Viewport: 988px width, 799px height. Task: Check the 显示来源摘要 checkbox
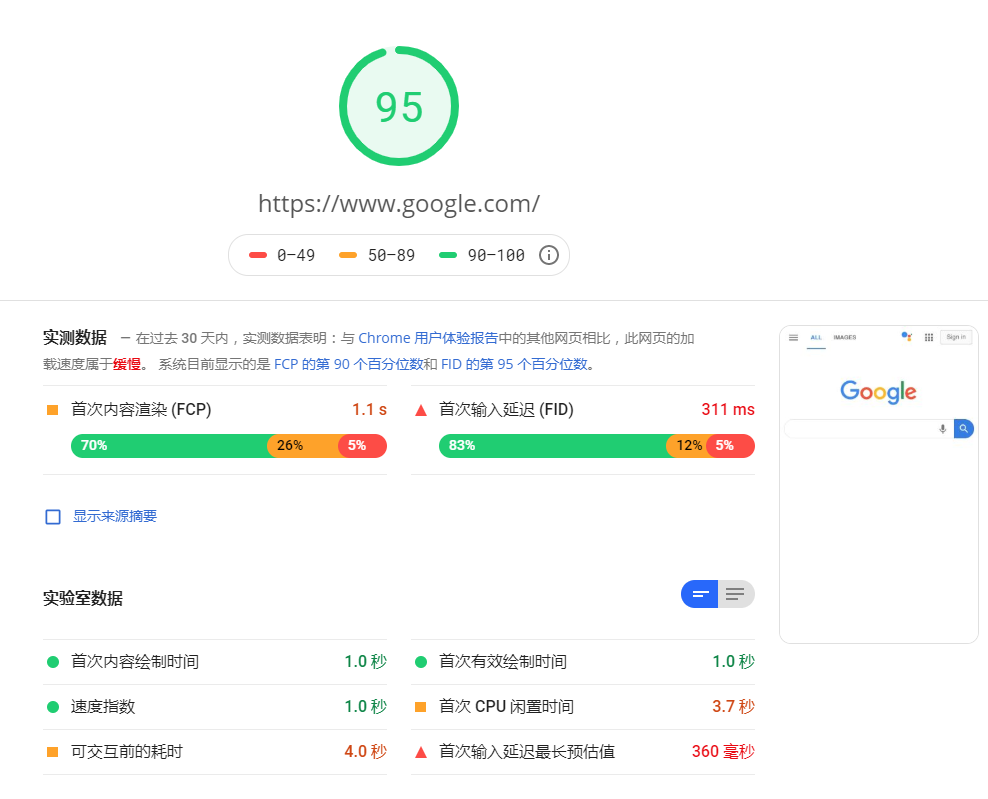53,517
